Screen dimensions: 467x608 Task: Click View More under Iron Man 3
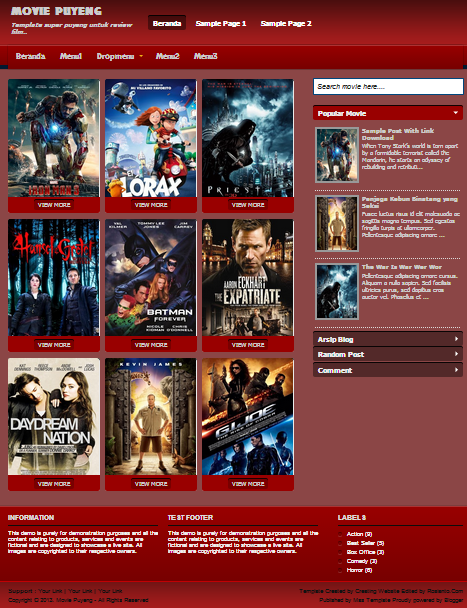tap(54, 205)
